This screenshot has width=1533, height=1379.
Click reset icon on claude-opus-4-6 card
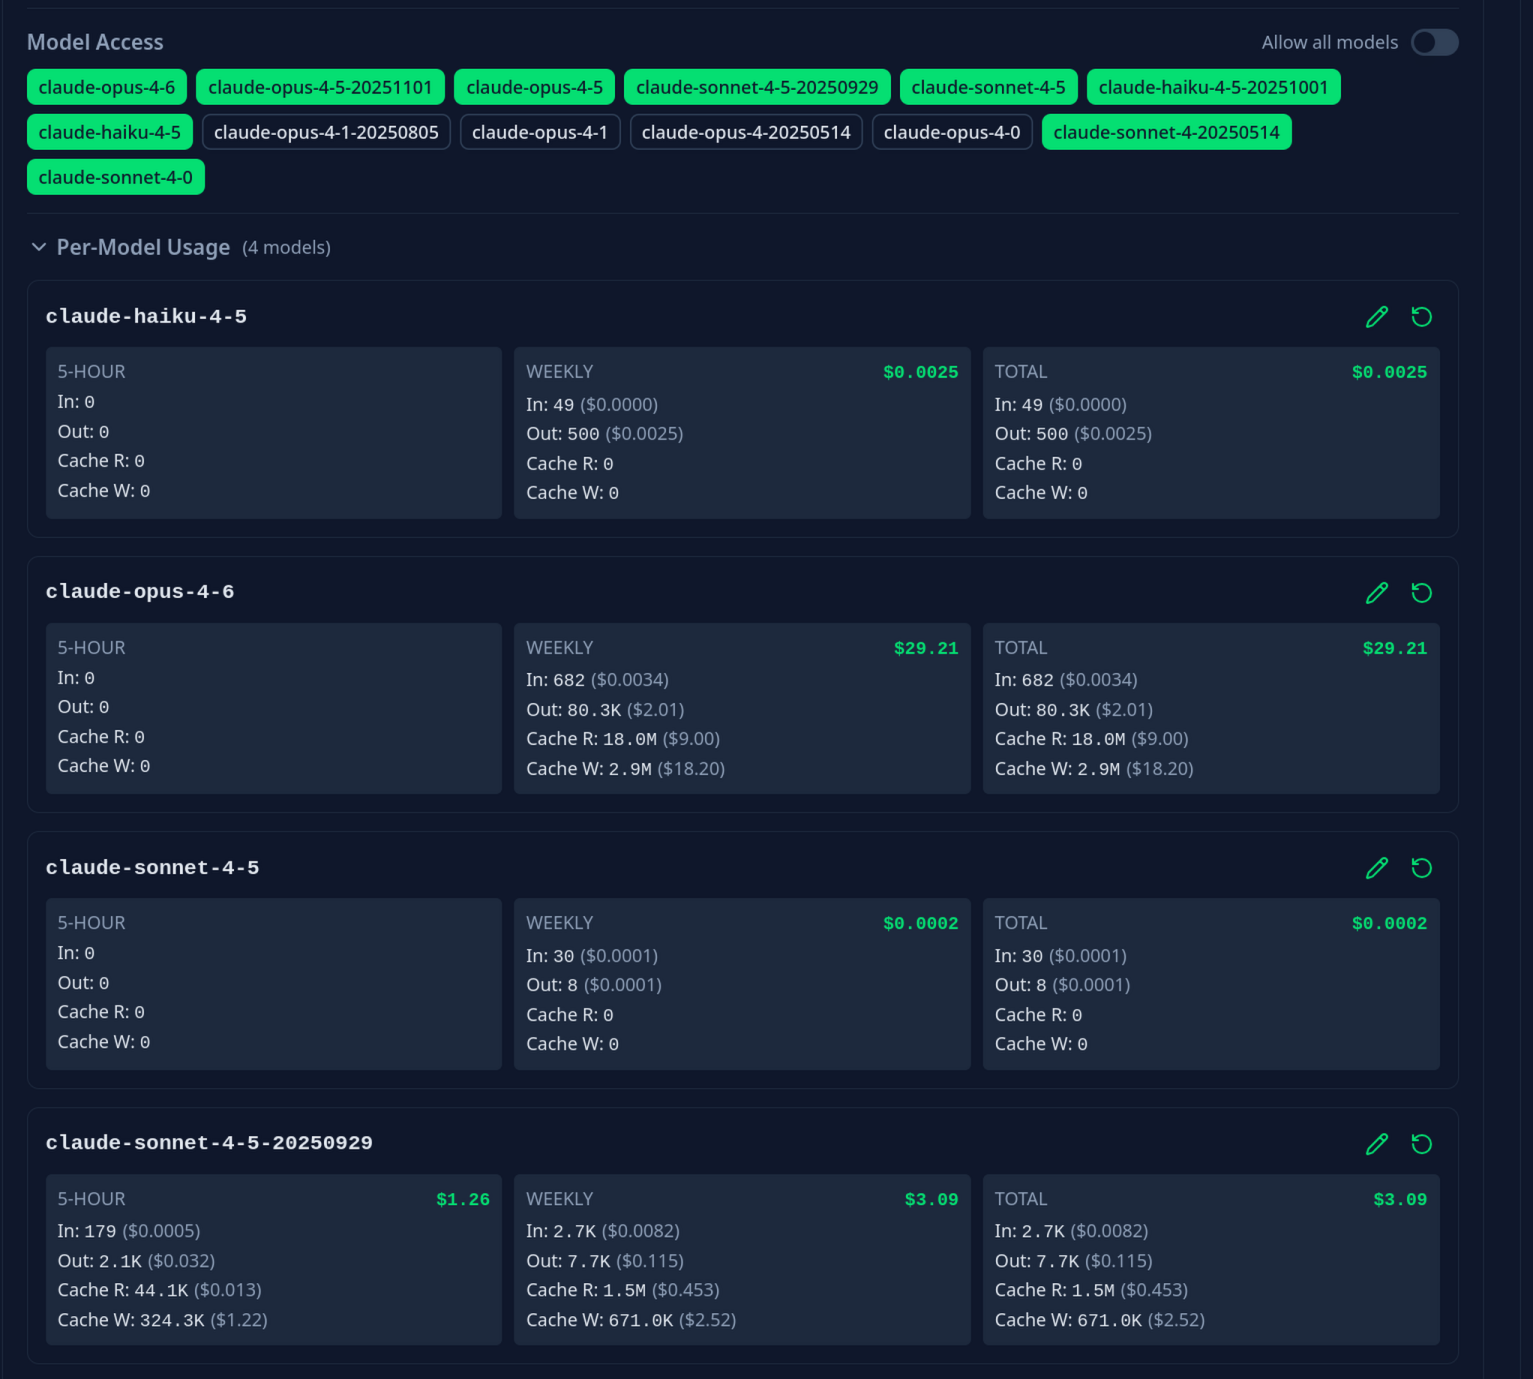[x=1421, y=593]
